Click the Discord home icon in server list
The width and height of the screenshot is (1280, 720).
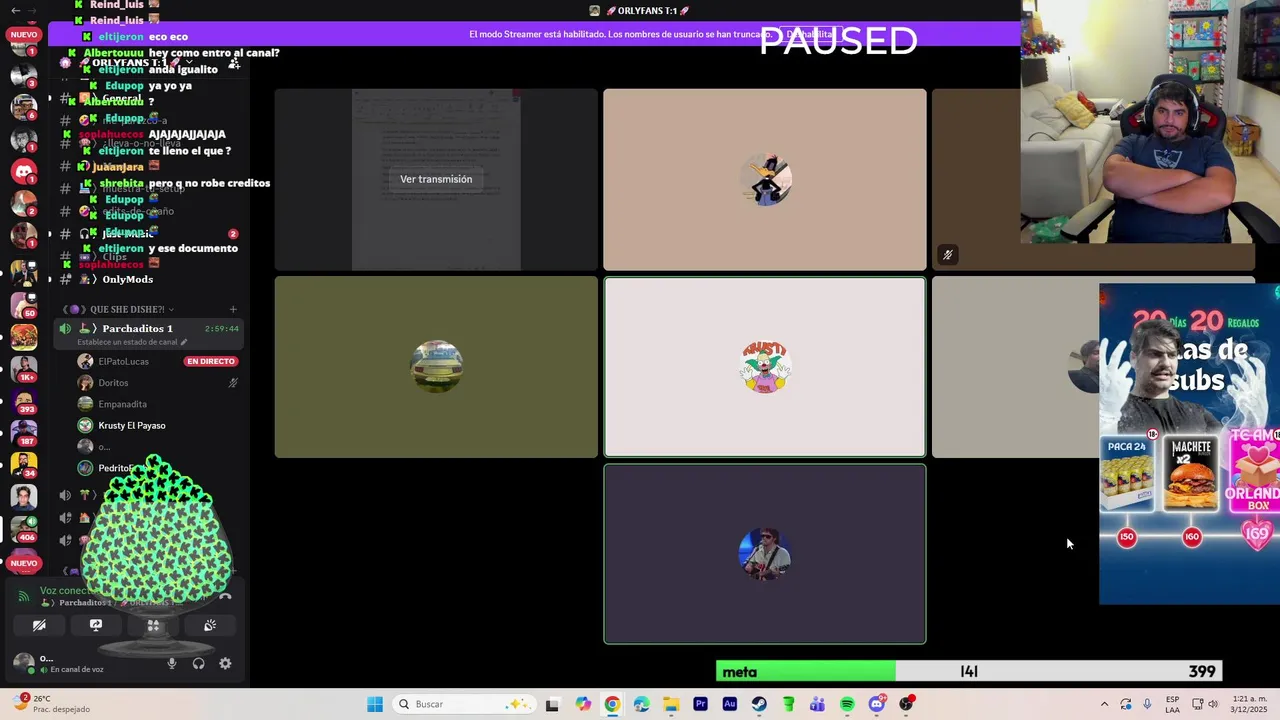24,171
